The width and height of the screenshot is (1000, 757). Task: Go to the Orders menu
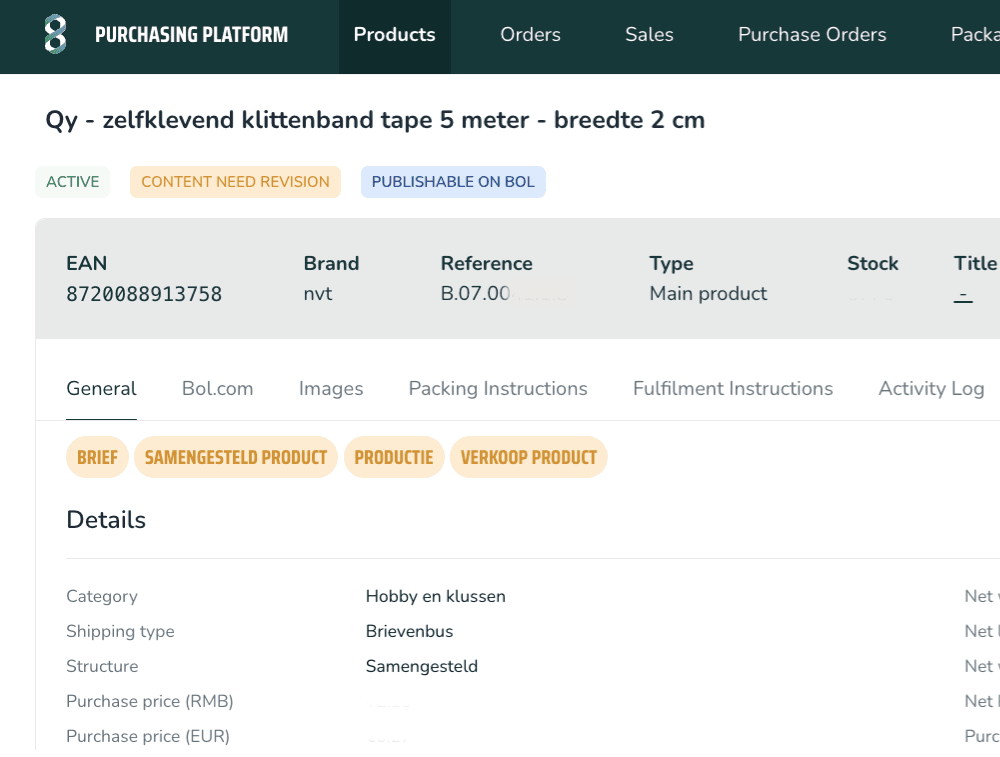pyautogui.click(x=530, y=35)
